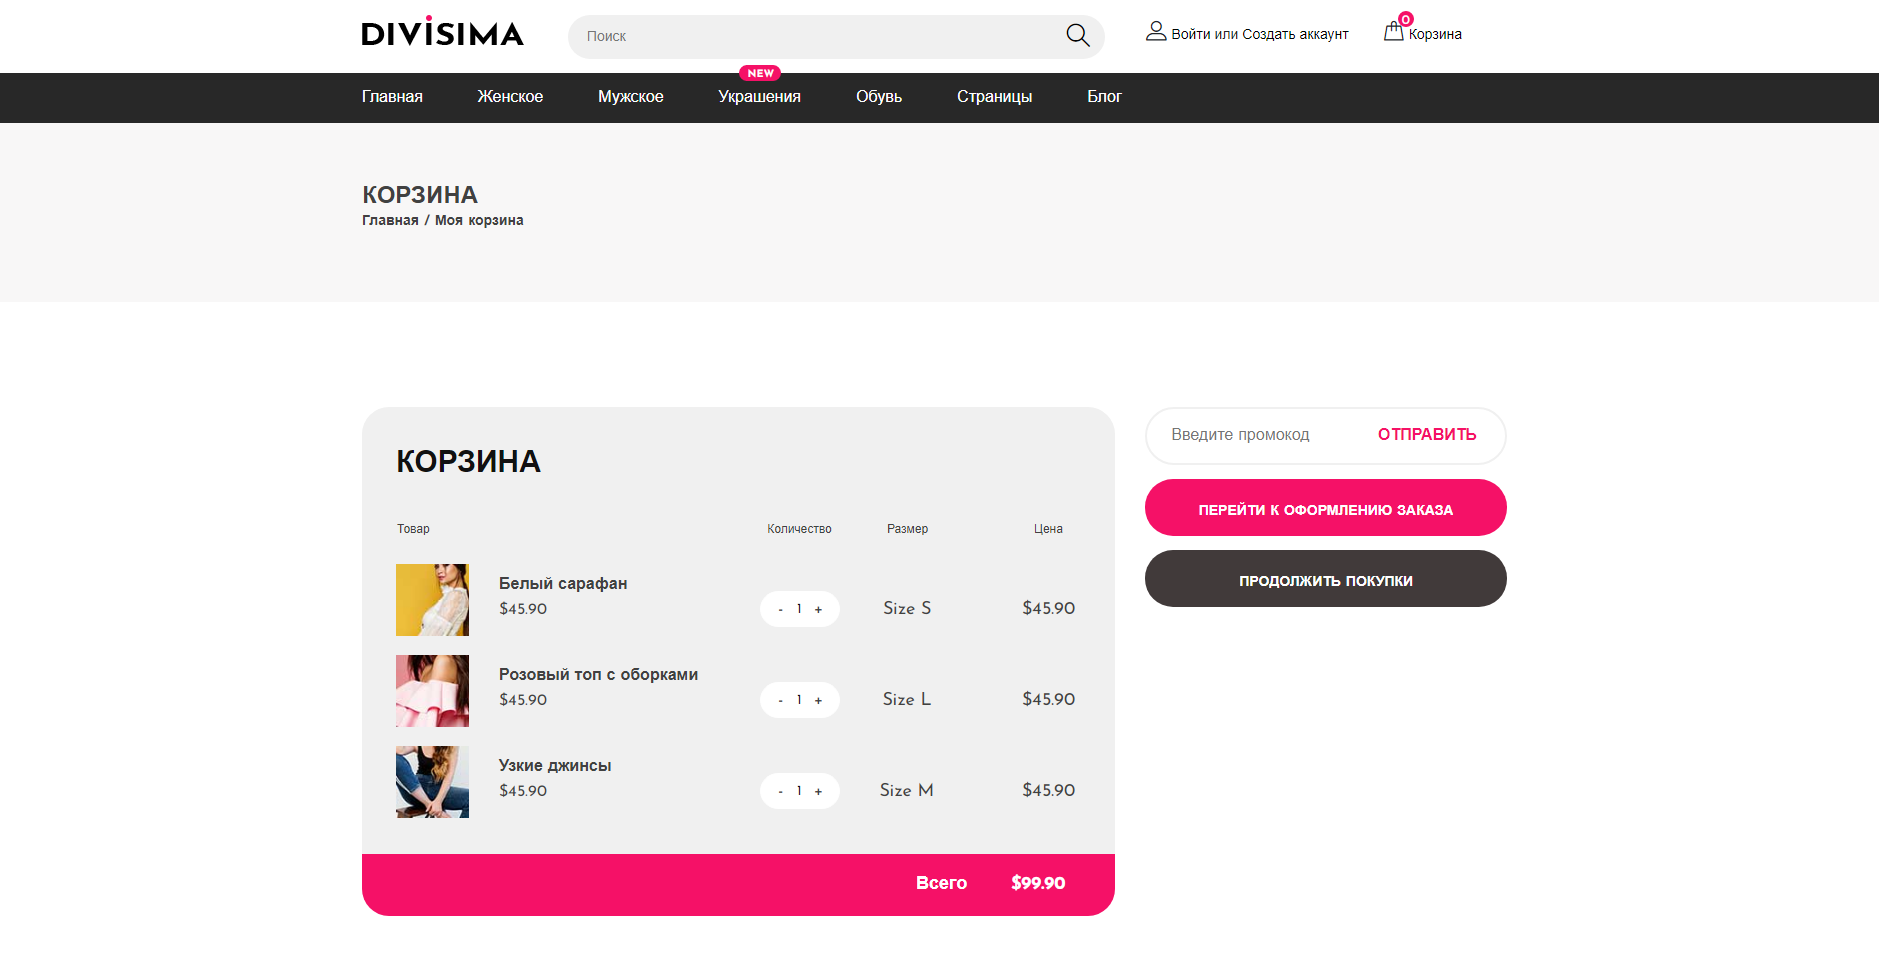
Task: Open the shopping bag cart icon
Action: coord(1393,32)
